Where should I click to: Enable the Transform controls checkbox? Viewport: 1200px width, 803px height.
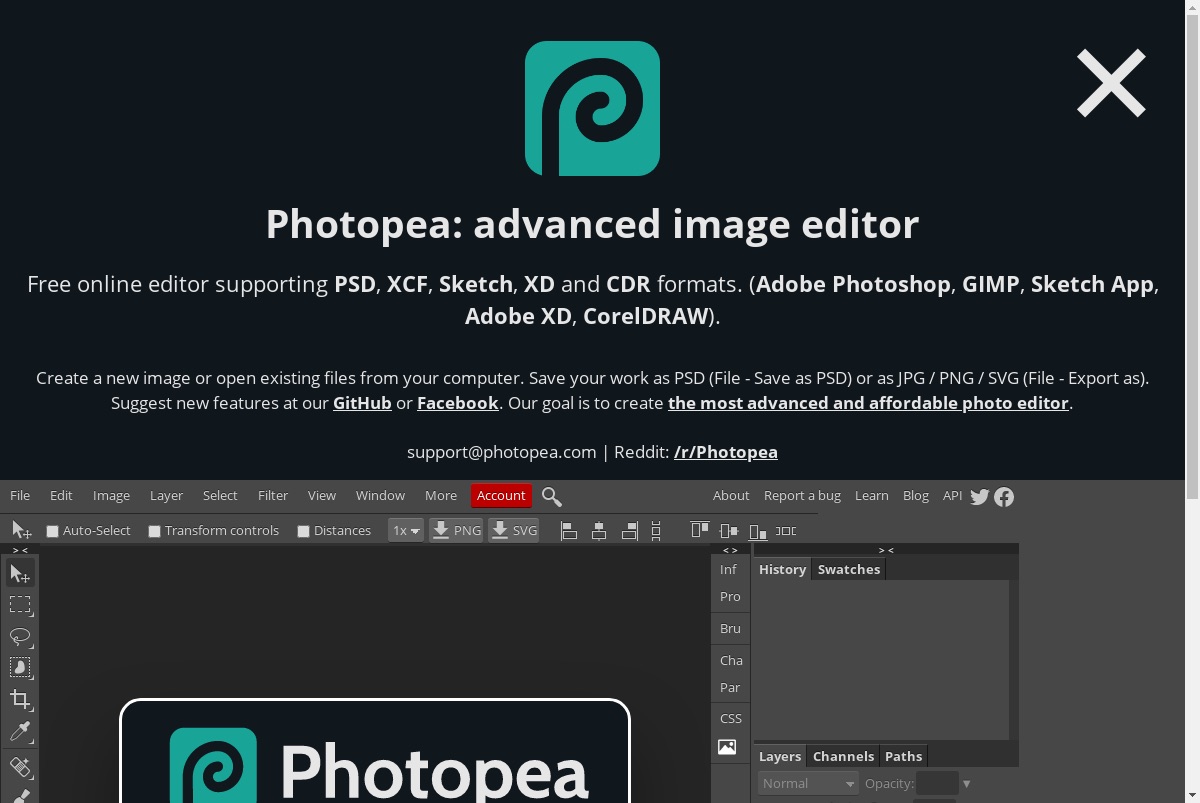155,531
